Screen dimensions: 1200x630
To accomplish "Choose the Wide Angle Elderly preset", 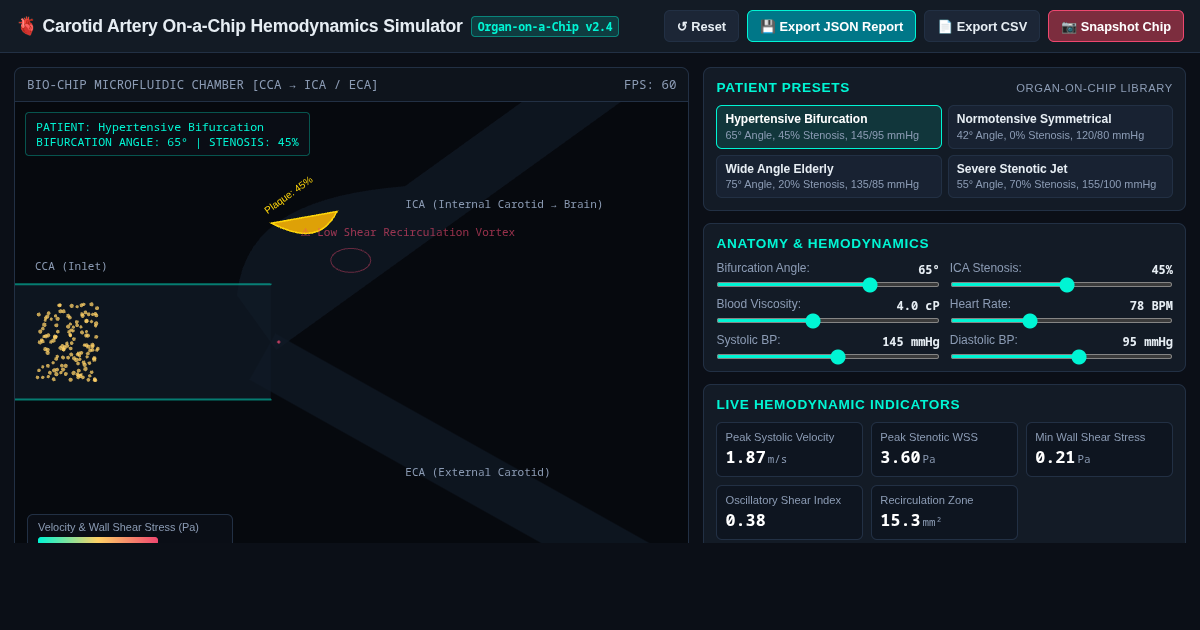I will pyautogui.click(x=829, y=176).
